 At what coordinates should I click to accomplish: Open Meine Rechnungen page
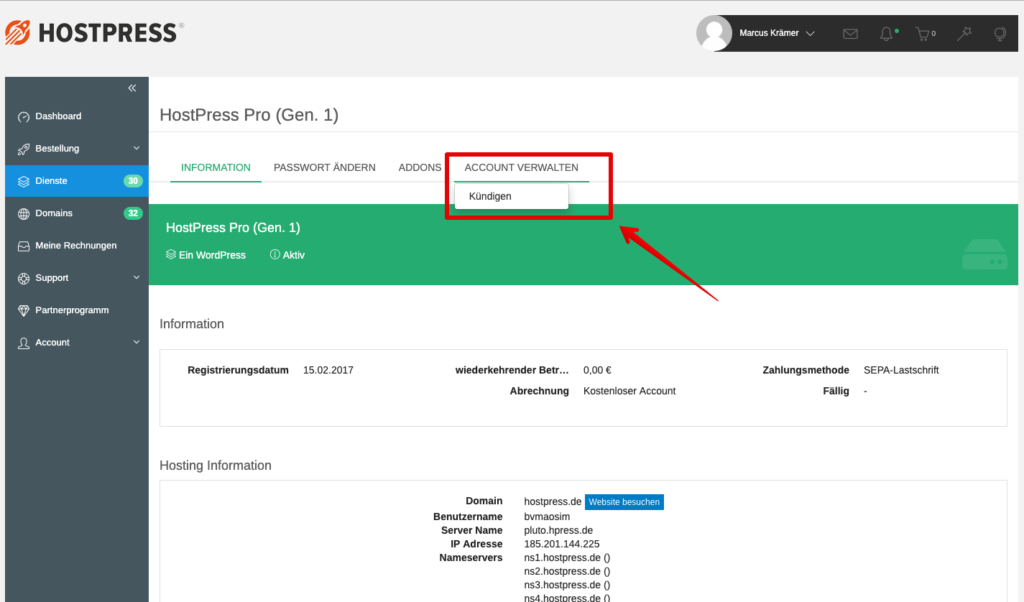click(77, 246)
